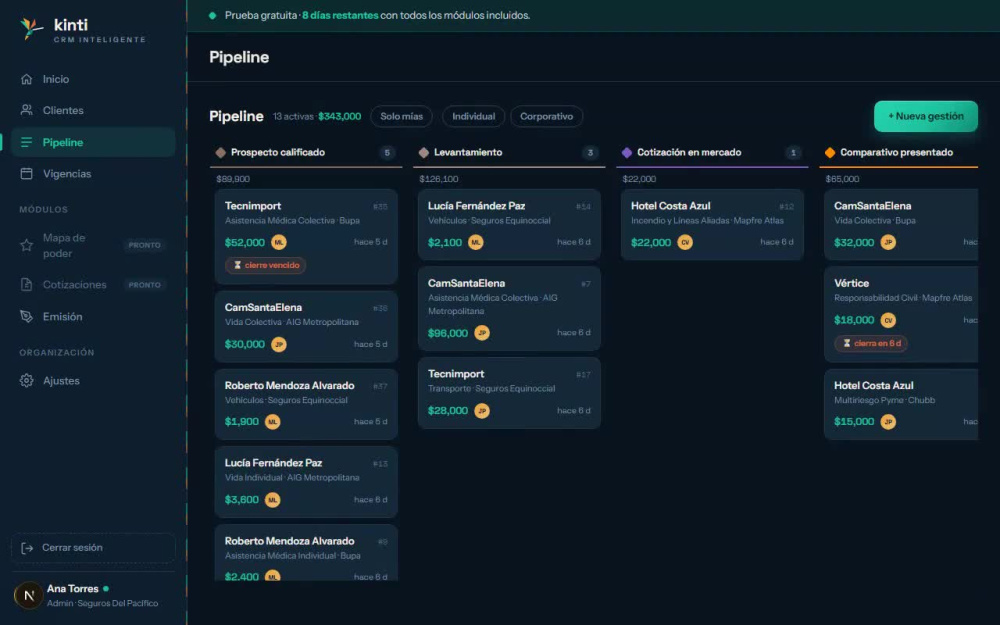Toggle the Corporativo filter chip
Screen dimensions: 1000x625
(x=547, y=116)
